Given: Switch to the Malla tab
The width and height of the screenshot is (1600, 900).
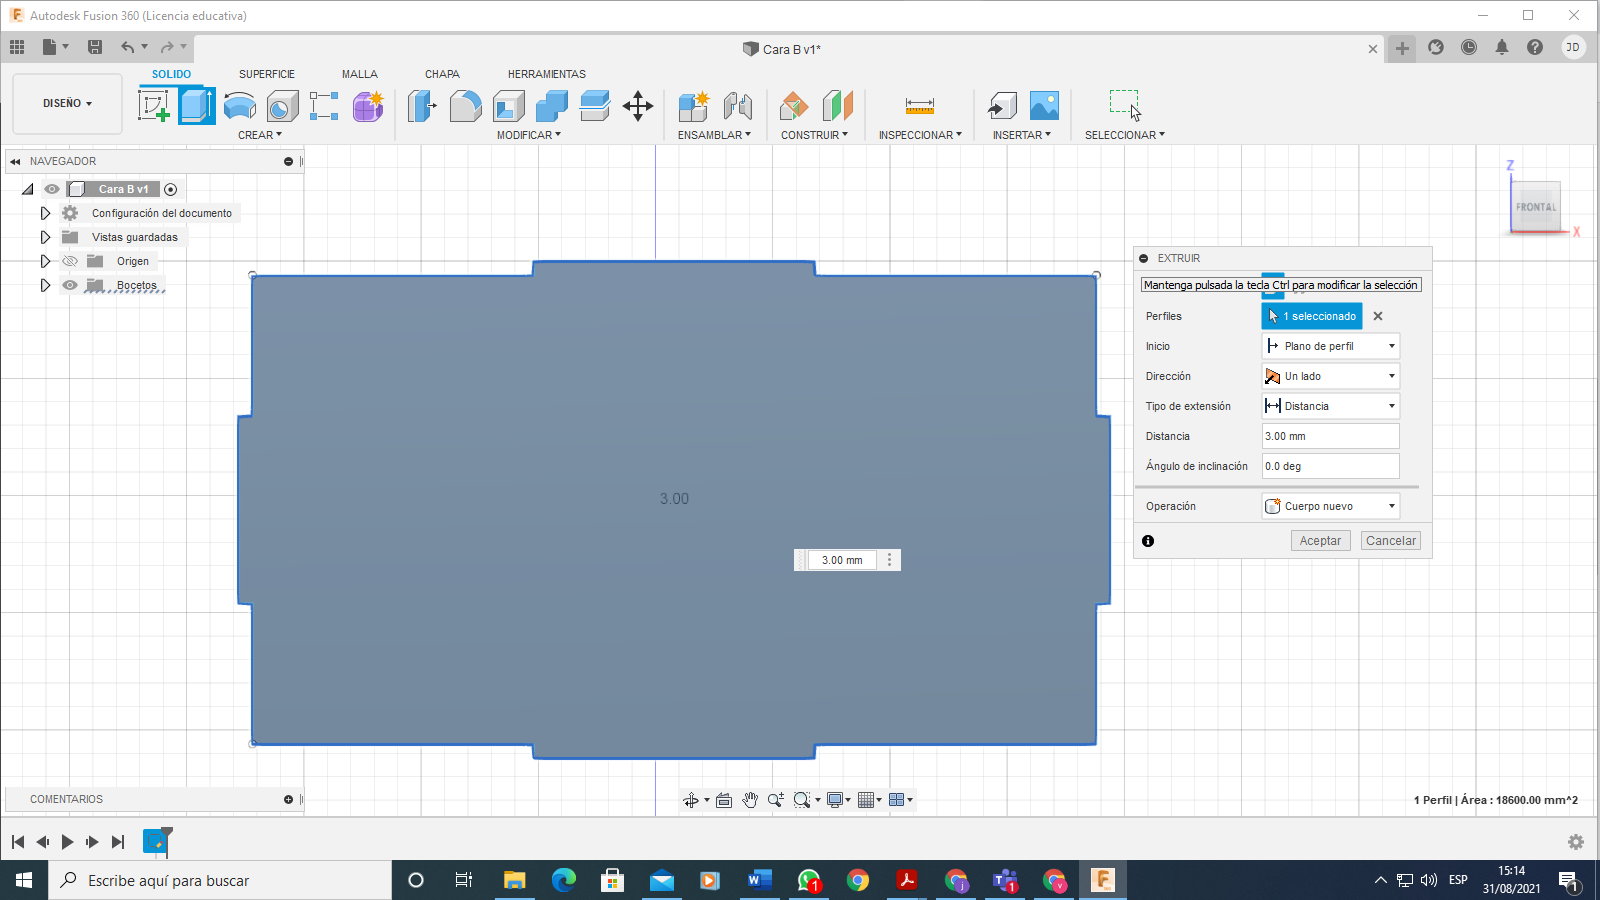Looking at the screenshot, I should pos(360,74).
